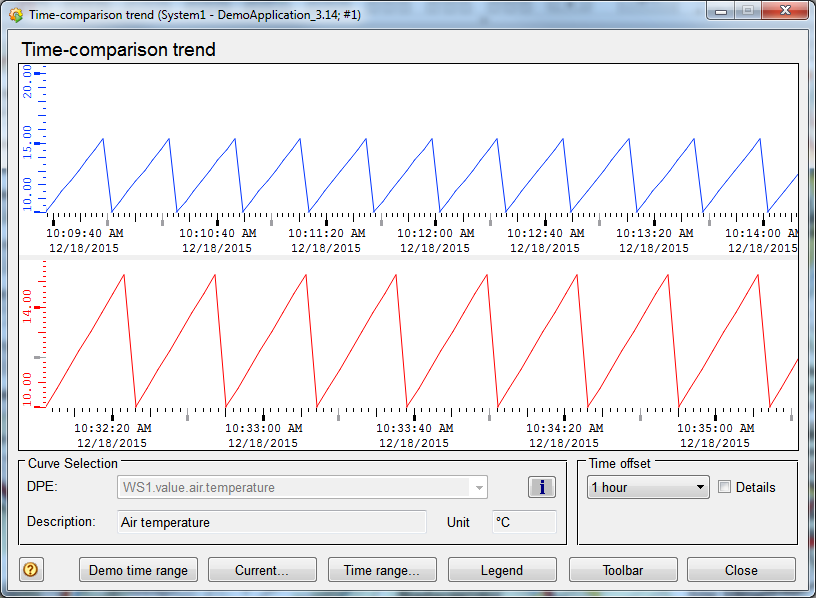
Task: Click the Time range... button
Action: [x=381, y=570]
